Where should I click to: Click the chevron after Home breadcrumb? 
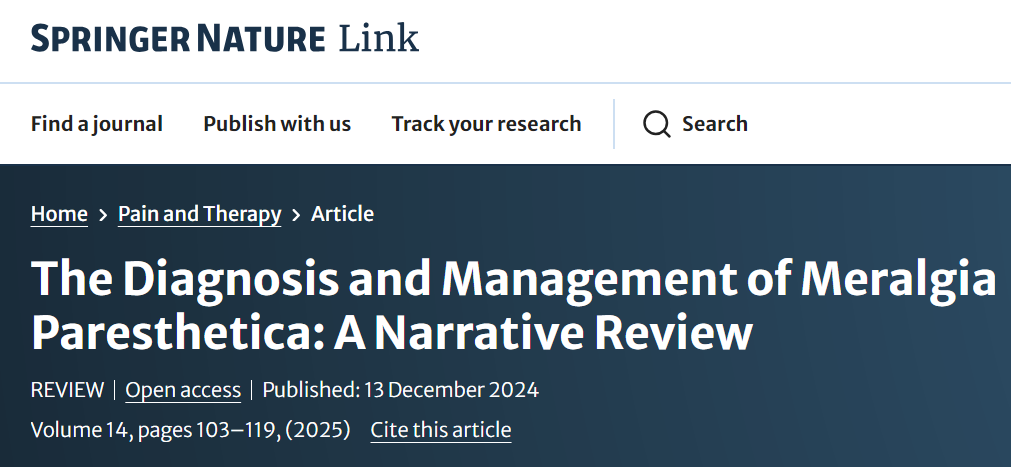tap(103, 214)
